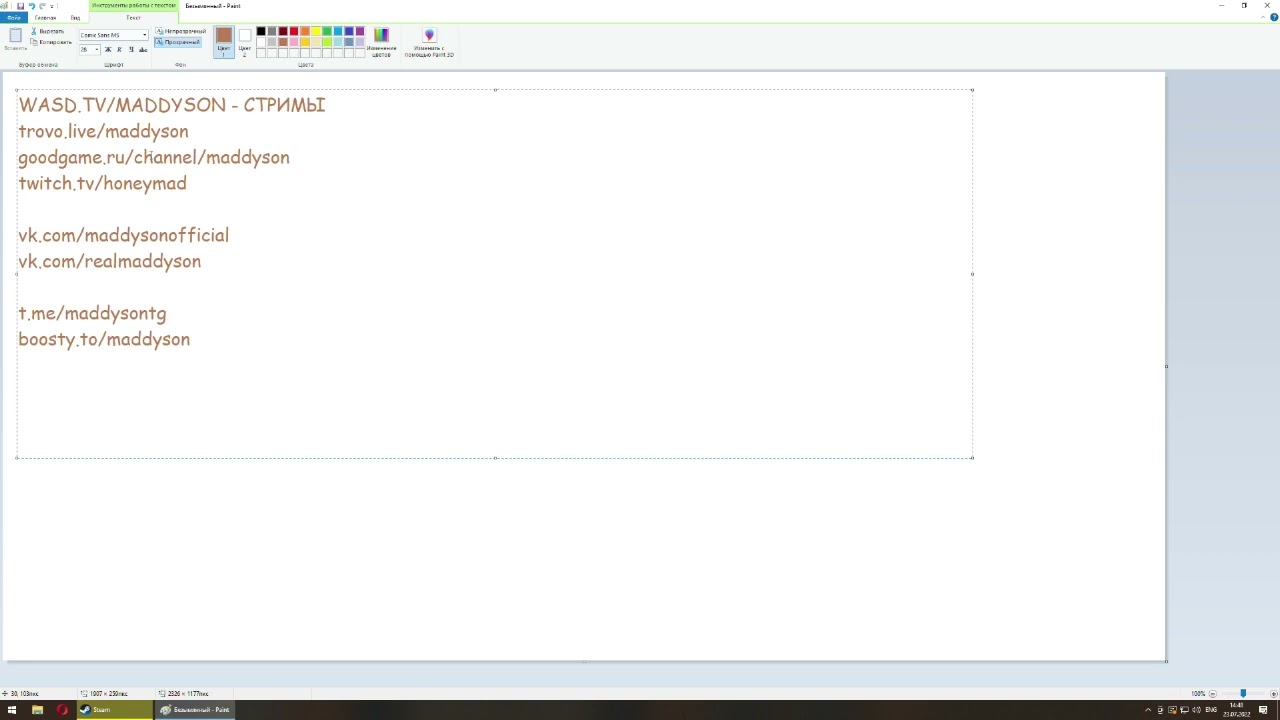Open the quick access toolbar customize arrow
Screen dimensions: 1280x720
coord(53,6)
